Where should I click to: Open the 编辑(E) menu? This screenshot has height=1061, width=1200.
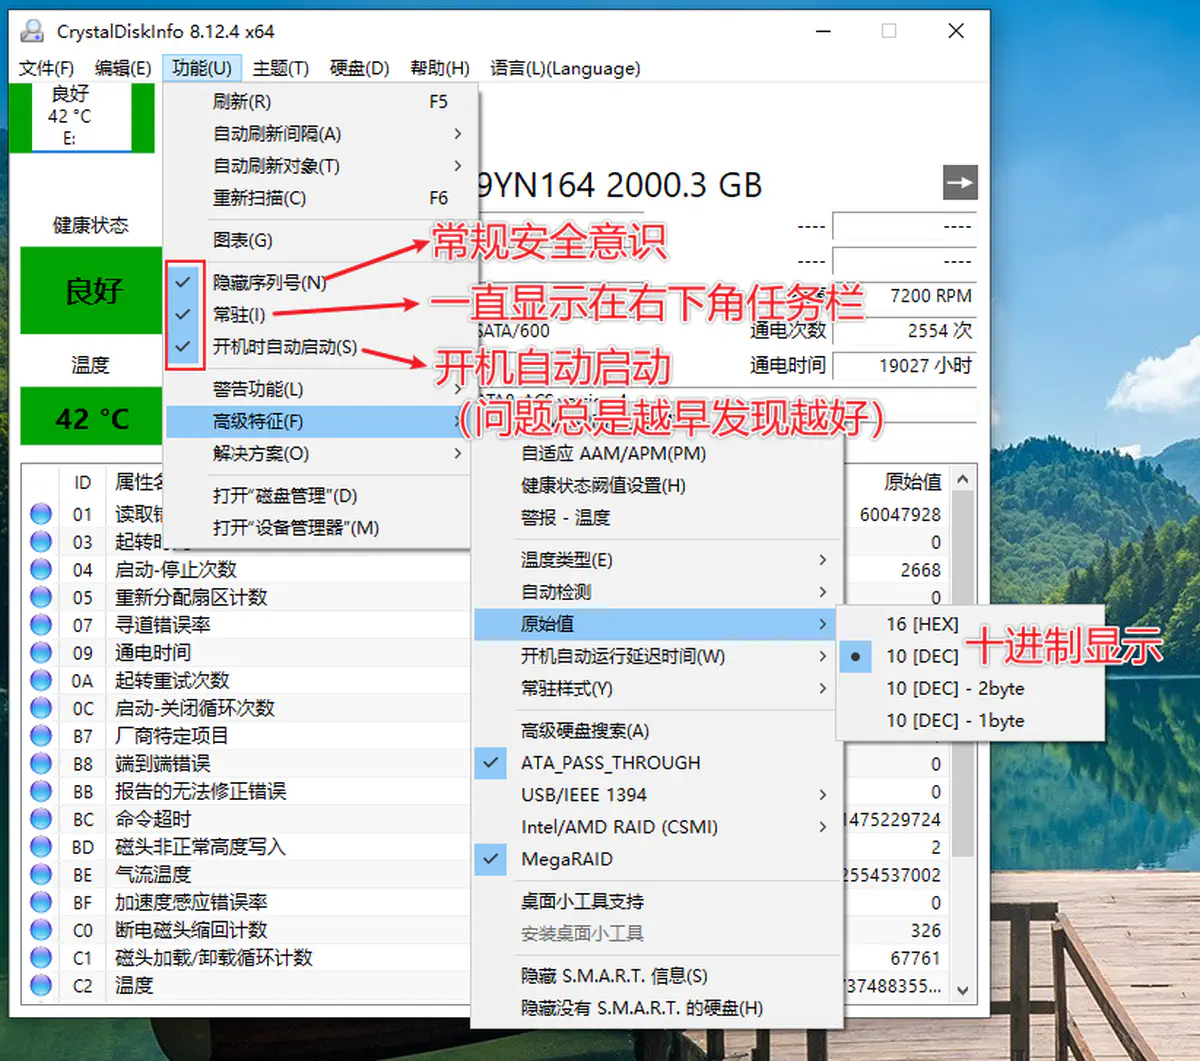pyautogui.click(x=123, y=68)
